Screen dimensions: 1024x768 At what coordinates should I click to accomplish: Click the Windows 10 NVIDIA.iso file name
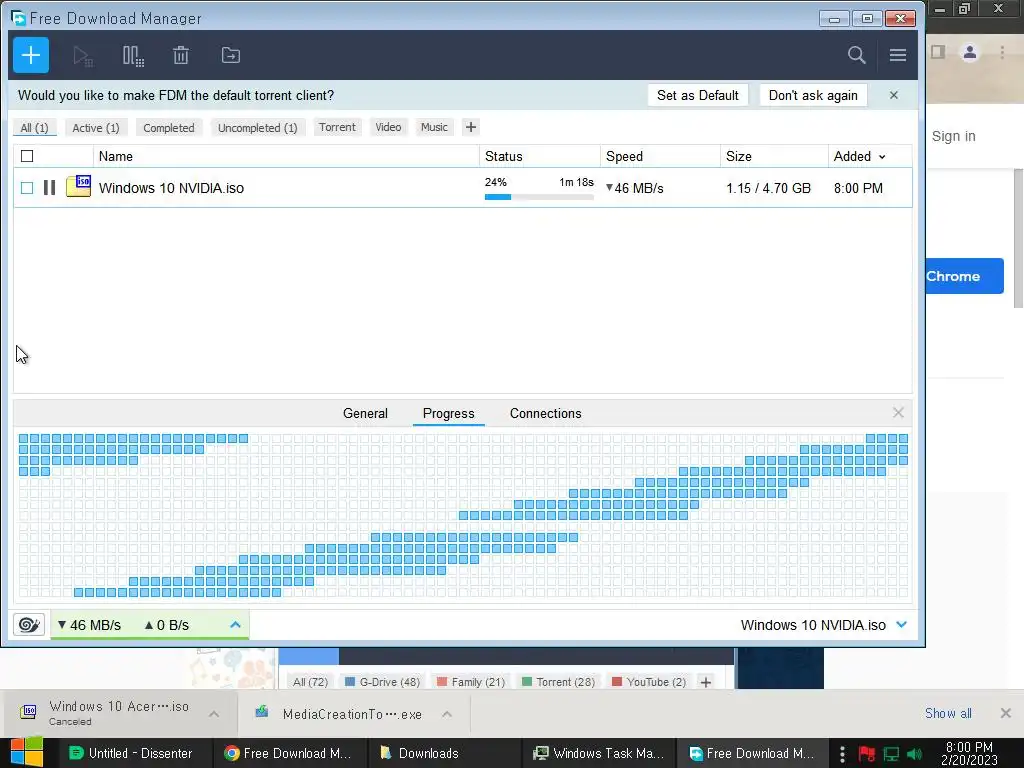(x=171, y=188)
